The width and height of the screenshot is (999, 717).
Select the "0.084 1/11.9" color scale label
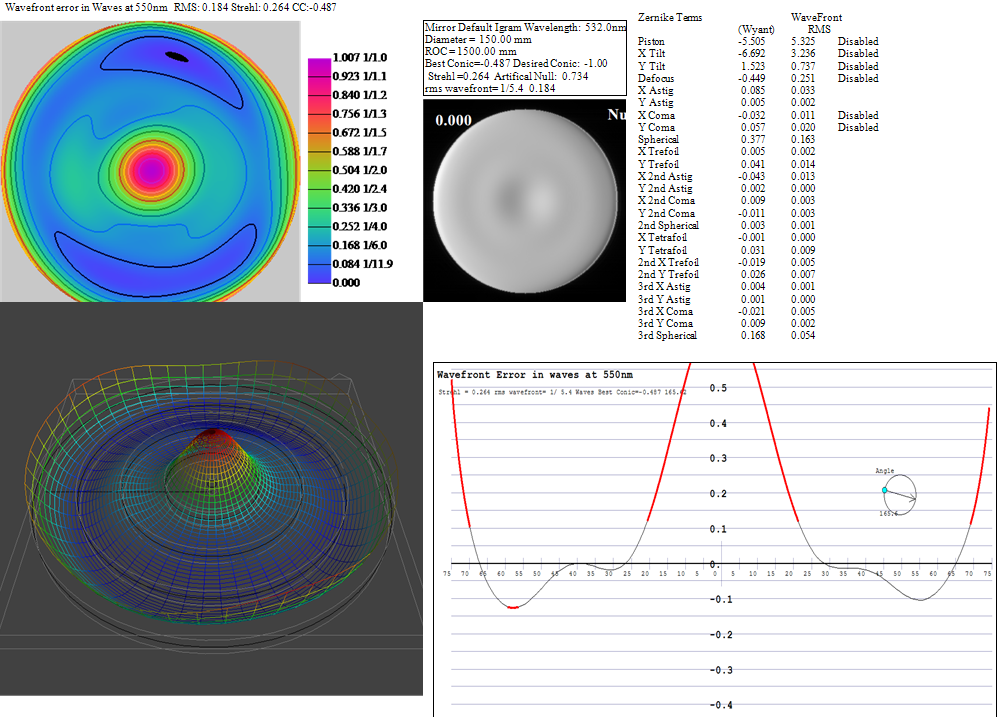click(x=363, y=264)
